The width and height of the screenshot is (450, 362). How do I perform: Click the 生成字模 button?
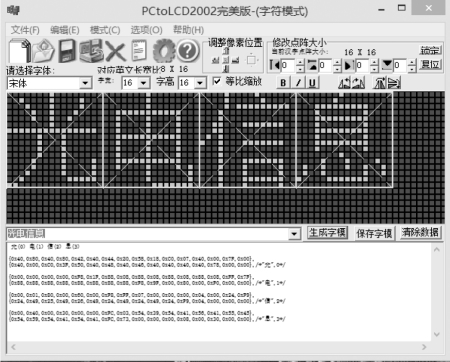pyautogui.click(x=327, y=233)
